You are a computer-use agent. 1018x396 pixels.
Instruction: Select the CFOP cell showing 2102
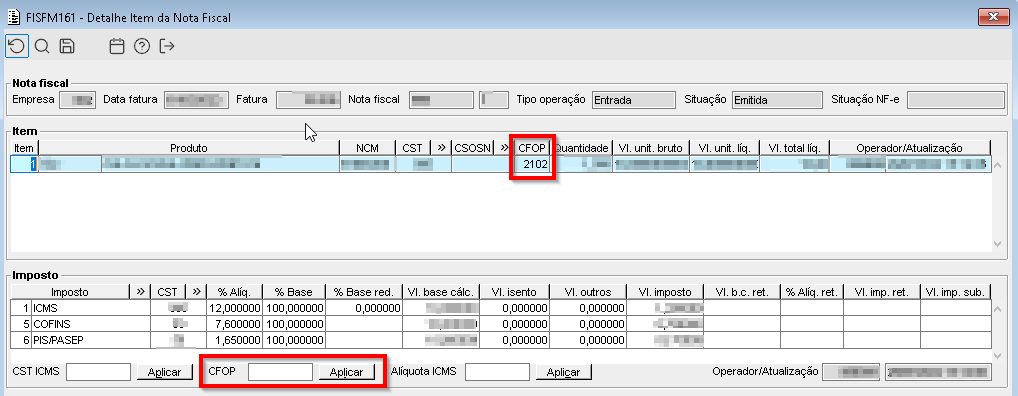[x=531, y=165]
